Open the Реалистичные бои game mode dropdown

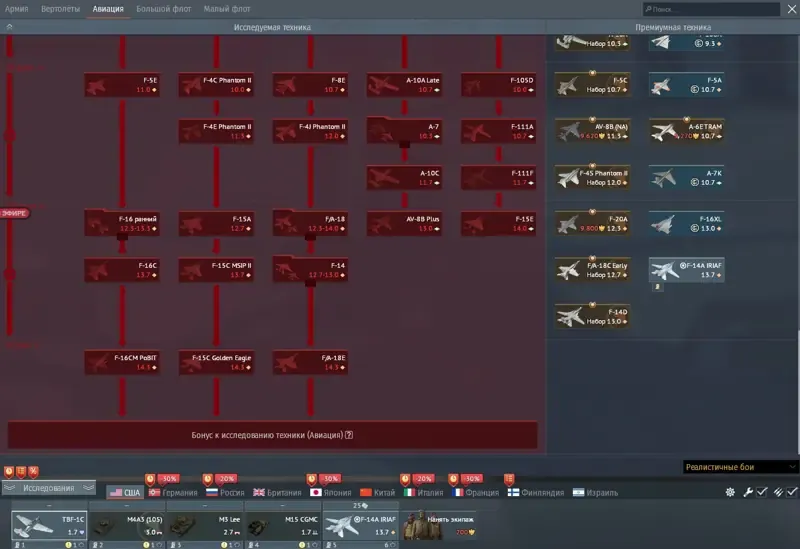[740, 467]
